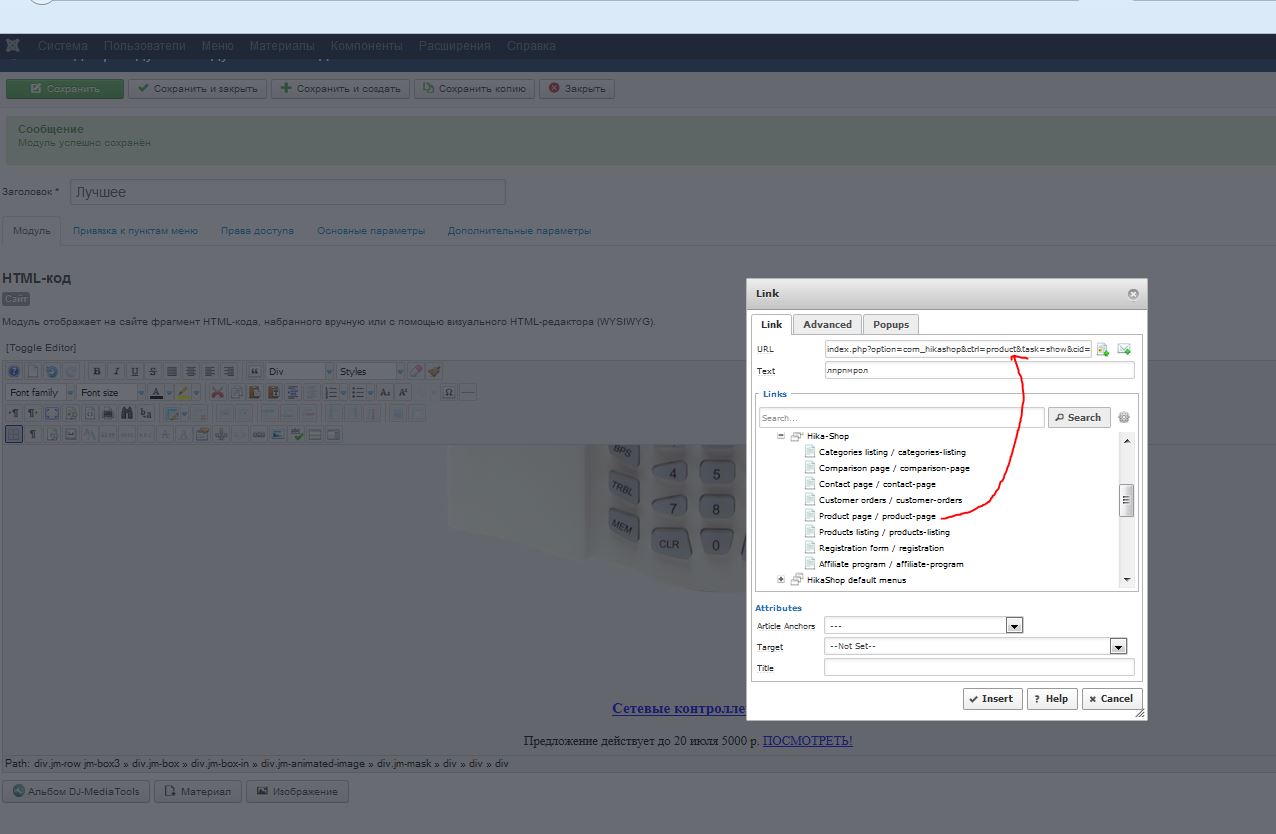Click the Help button in Link dialog
1276x834 pixels.
point(1052,699)
